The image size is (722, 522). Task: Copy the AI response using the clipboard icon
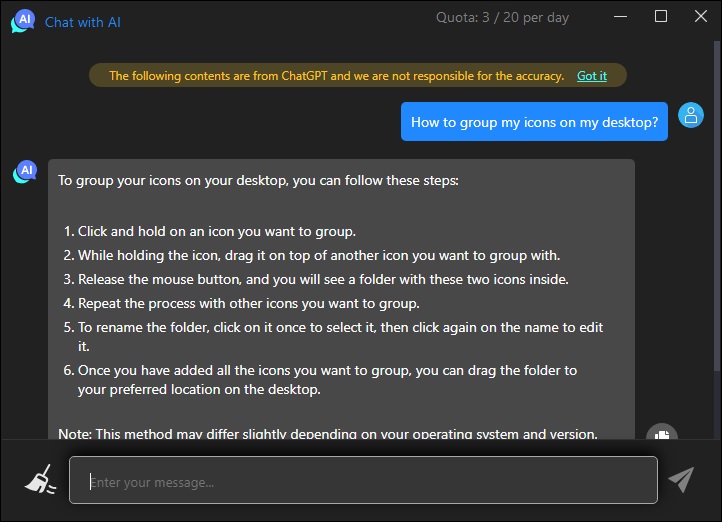point(662,433)
